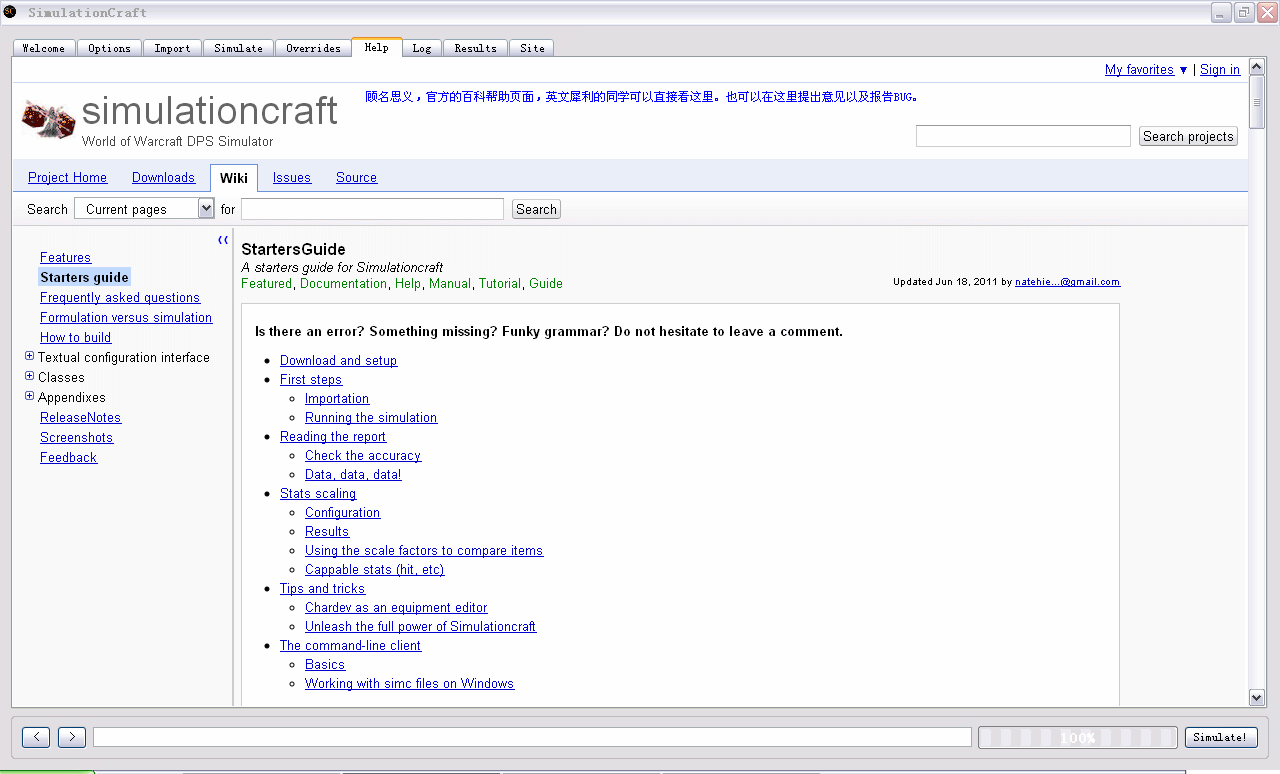The width and height of the screenshot is (1280, 774).
Task: Open the Screenshots sidebar link
Action: click(76, 437)
